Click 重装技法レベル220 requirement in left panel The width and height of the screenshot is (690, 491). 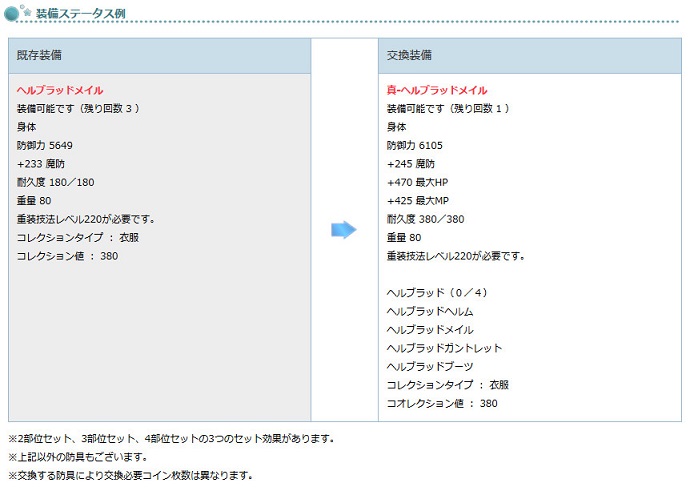[x=86, y=220]
